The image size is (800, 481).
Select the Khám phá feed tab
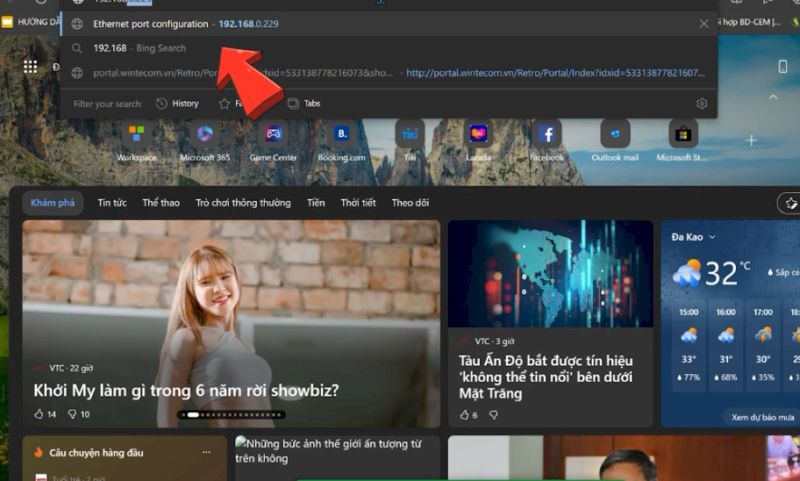[x=53, y=203]
